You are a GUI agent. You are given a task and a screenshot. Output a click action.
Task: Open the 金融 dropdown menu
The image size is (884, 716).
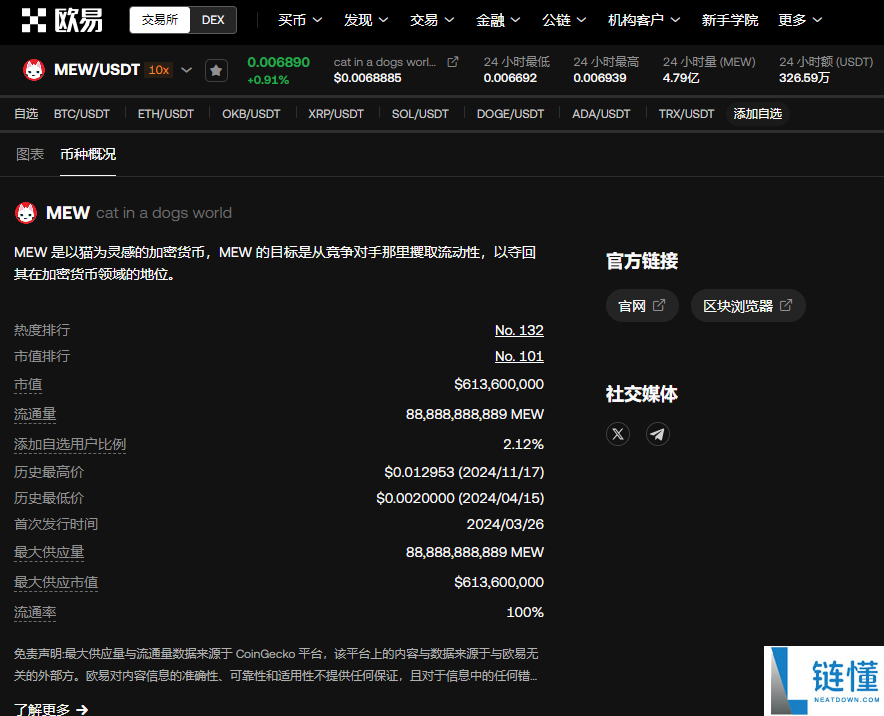[498, 20]
